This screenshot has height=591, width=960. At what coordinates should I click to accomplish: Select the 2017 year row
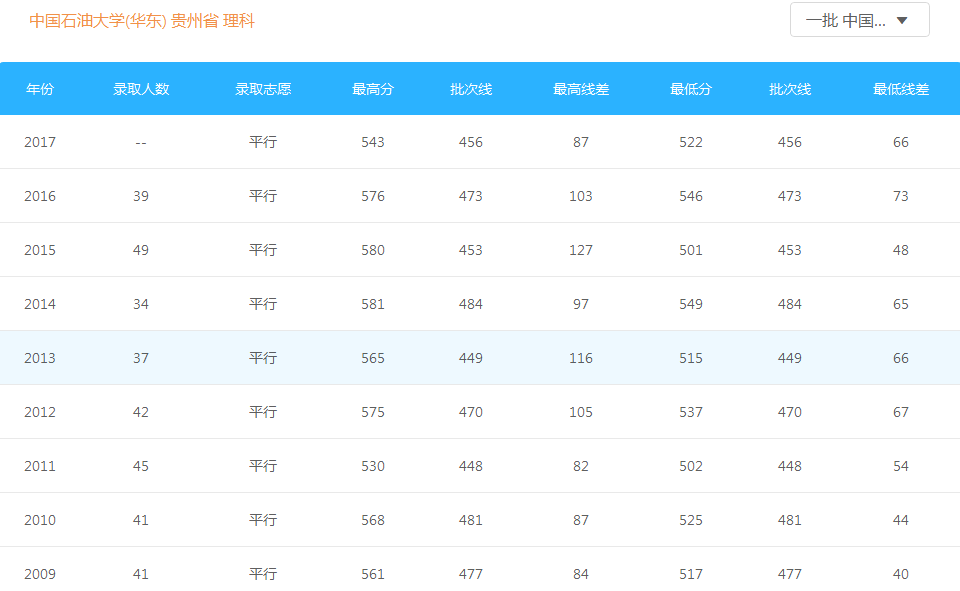480,142
